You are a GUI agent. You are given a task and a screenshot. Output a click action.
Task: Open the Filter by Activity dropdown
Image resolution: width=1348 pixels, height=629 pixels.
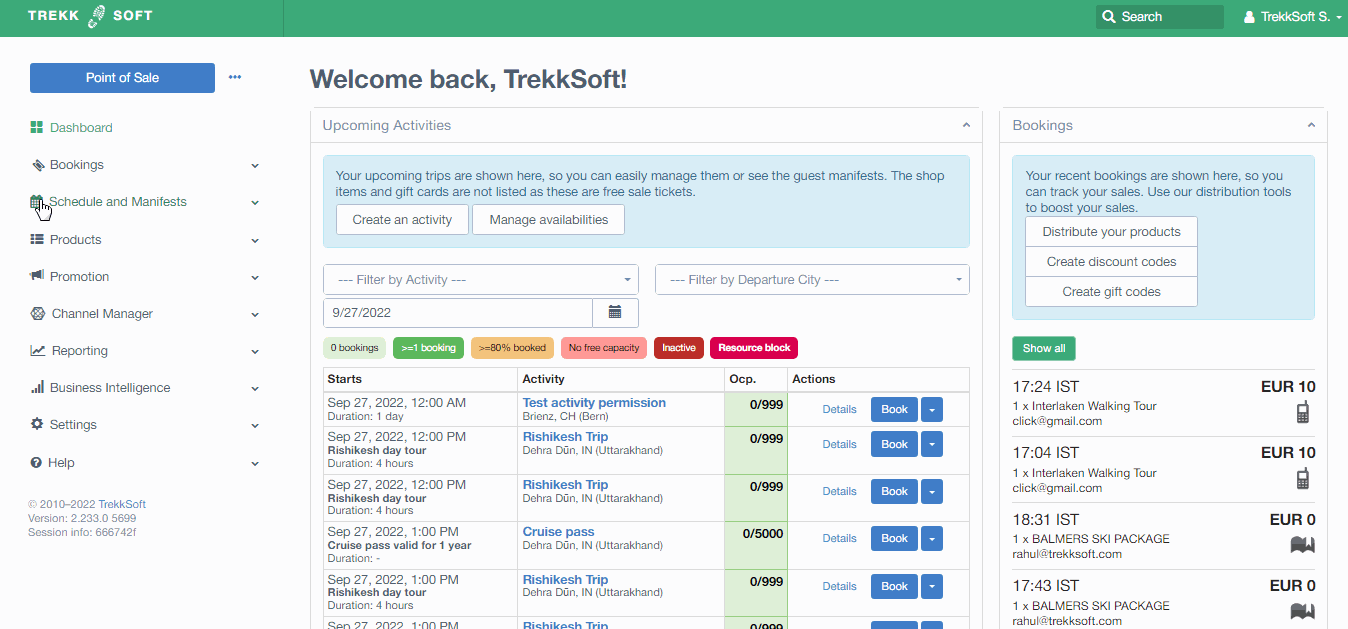coord(481,280)
